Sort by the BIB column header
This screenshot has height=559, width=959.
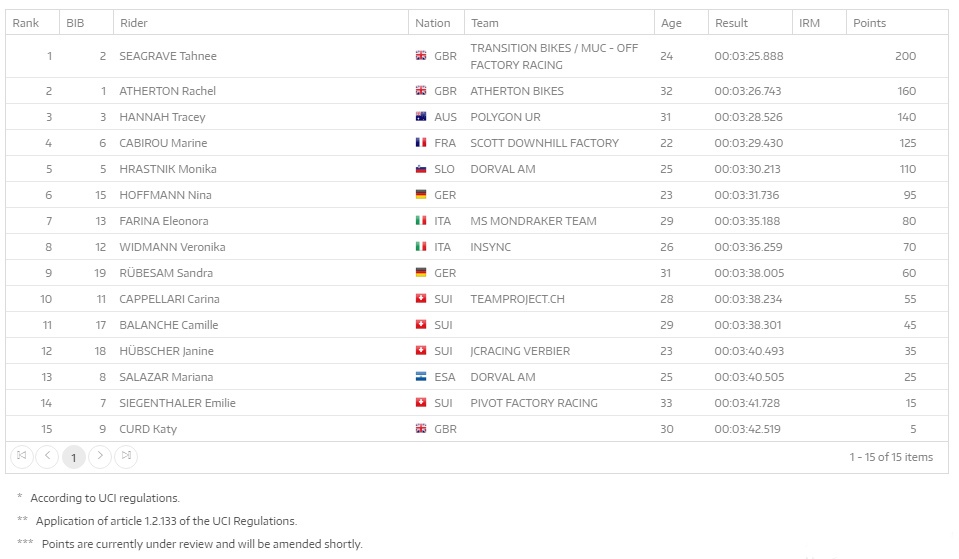(75, 23)
